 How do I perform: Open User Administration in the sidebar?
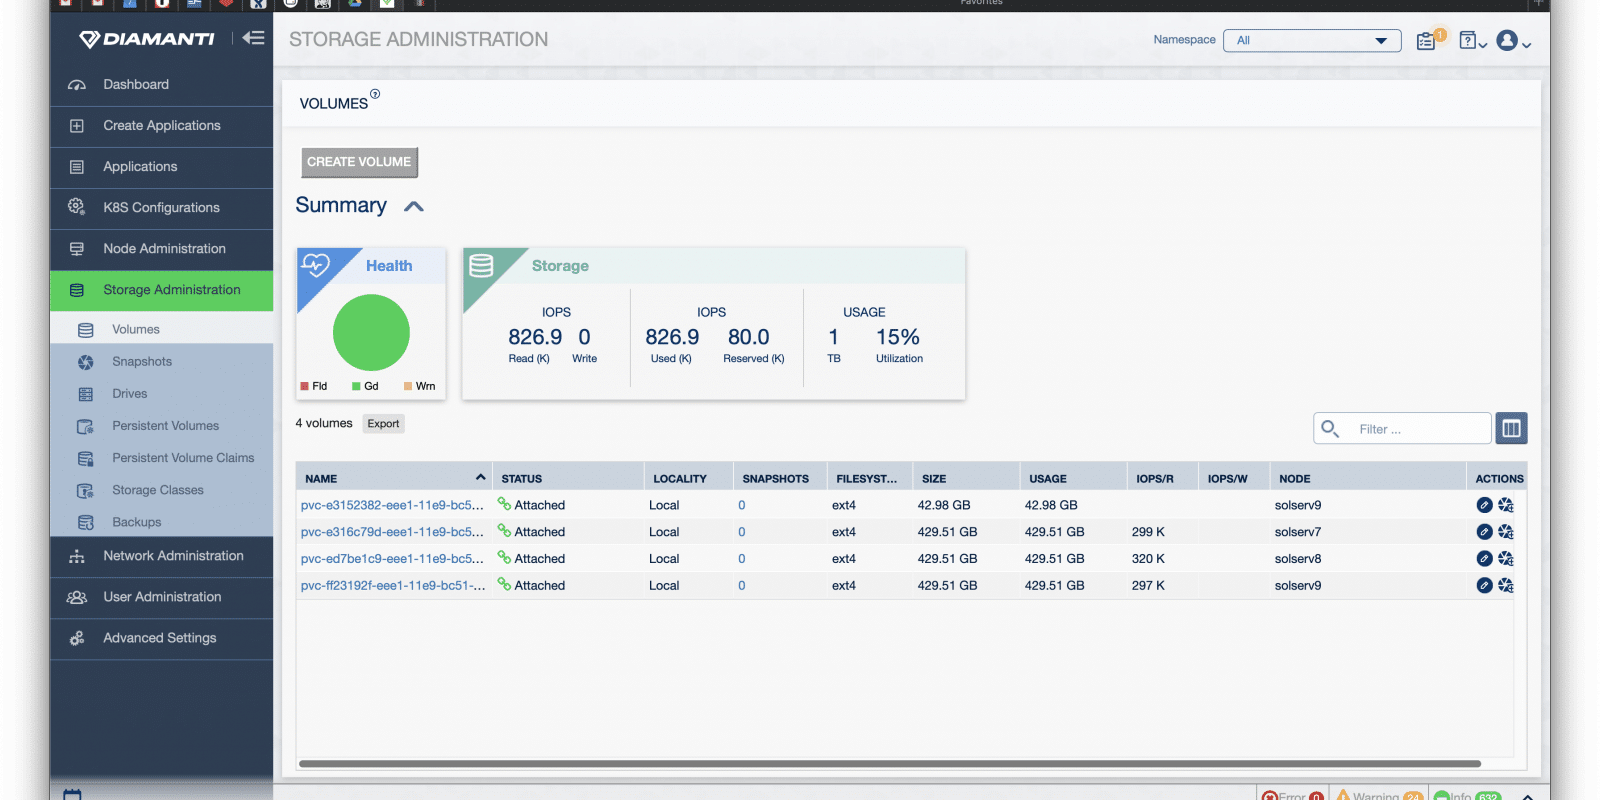pos(162,597)
